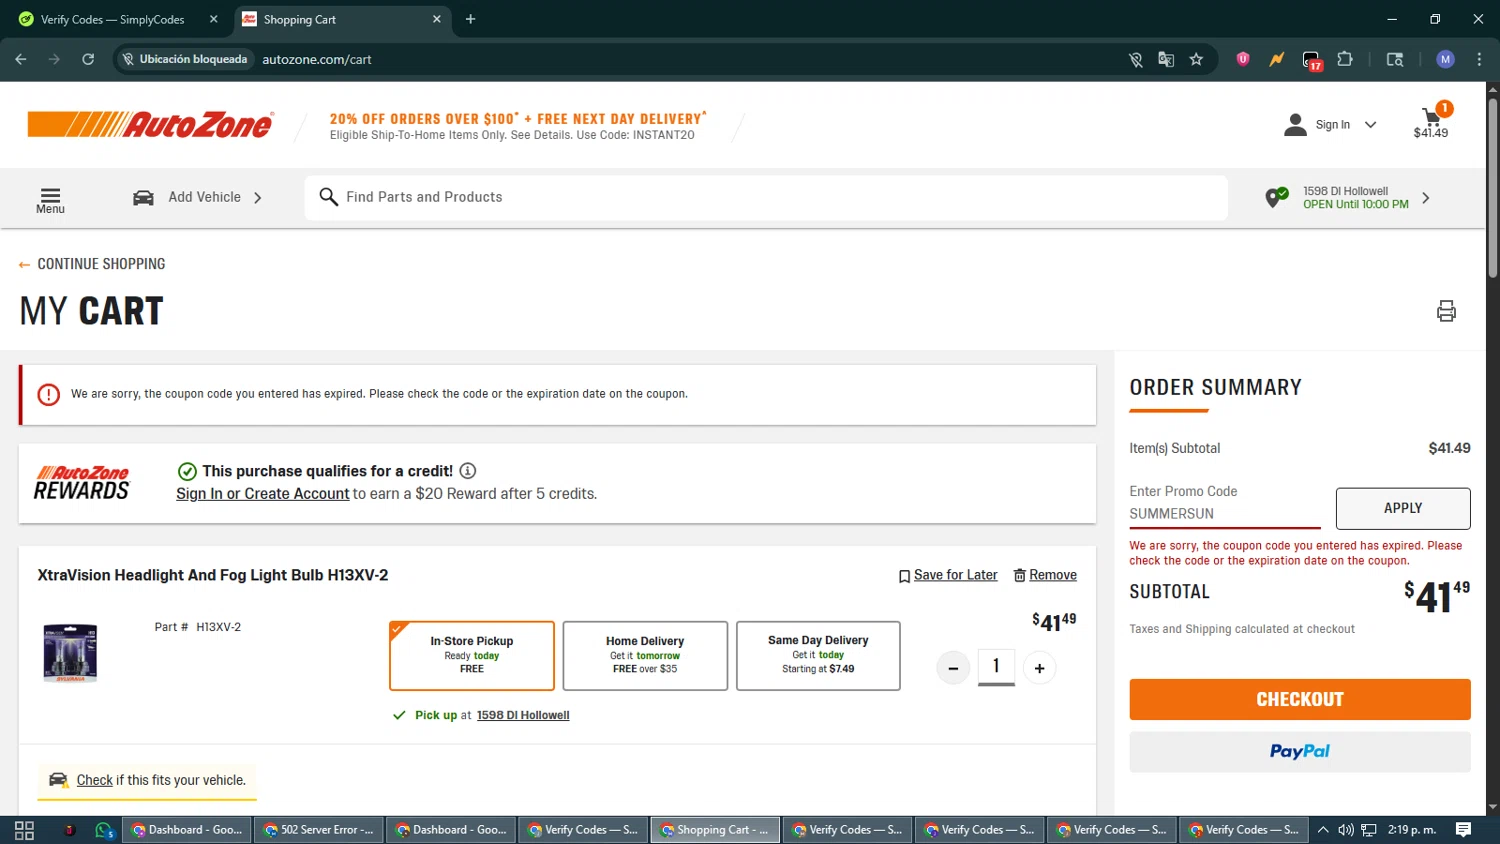
Task: Pay with the PayPal button
Action: pos(1300,752)
